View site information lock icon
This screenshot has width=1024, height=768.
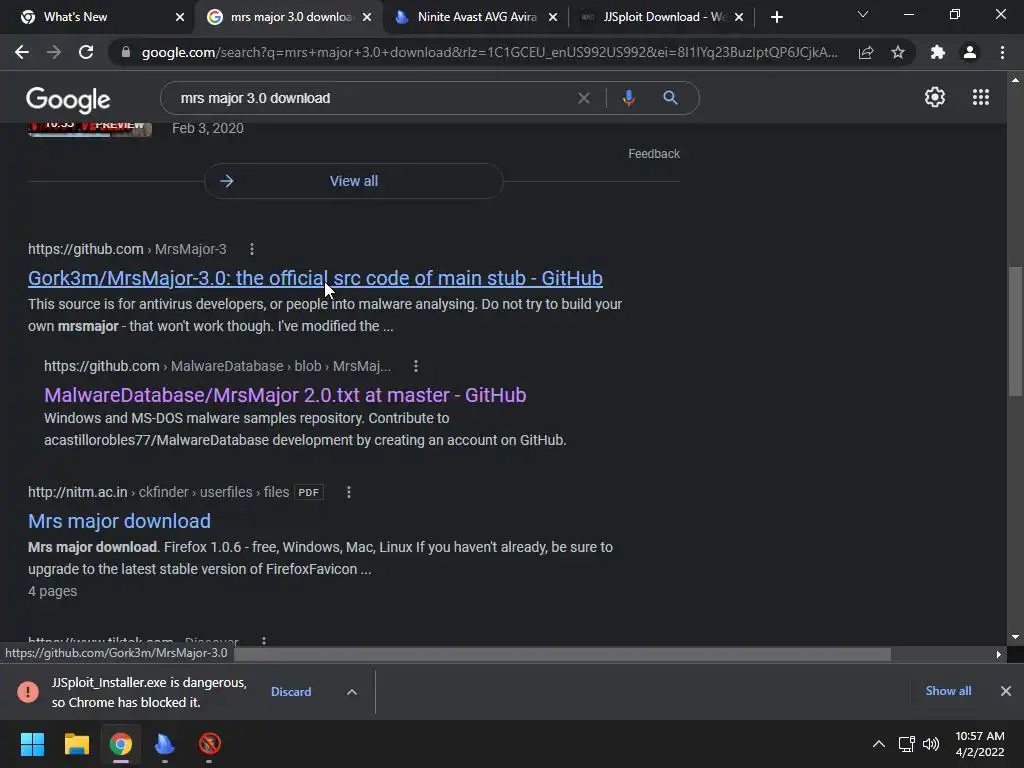pos(126,52)
